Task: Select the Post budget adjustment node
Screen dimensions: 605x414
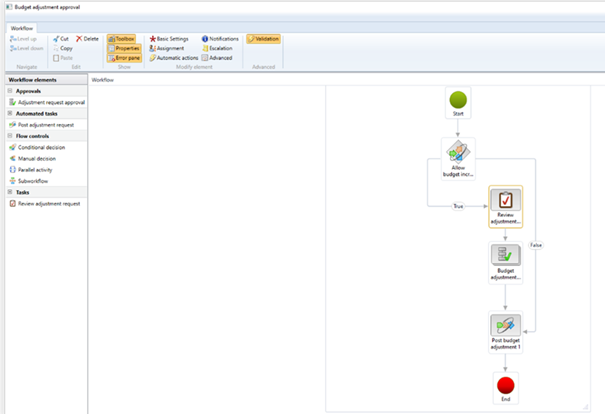Action: click(x=505, y=328)
